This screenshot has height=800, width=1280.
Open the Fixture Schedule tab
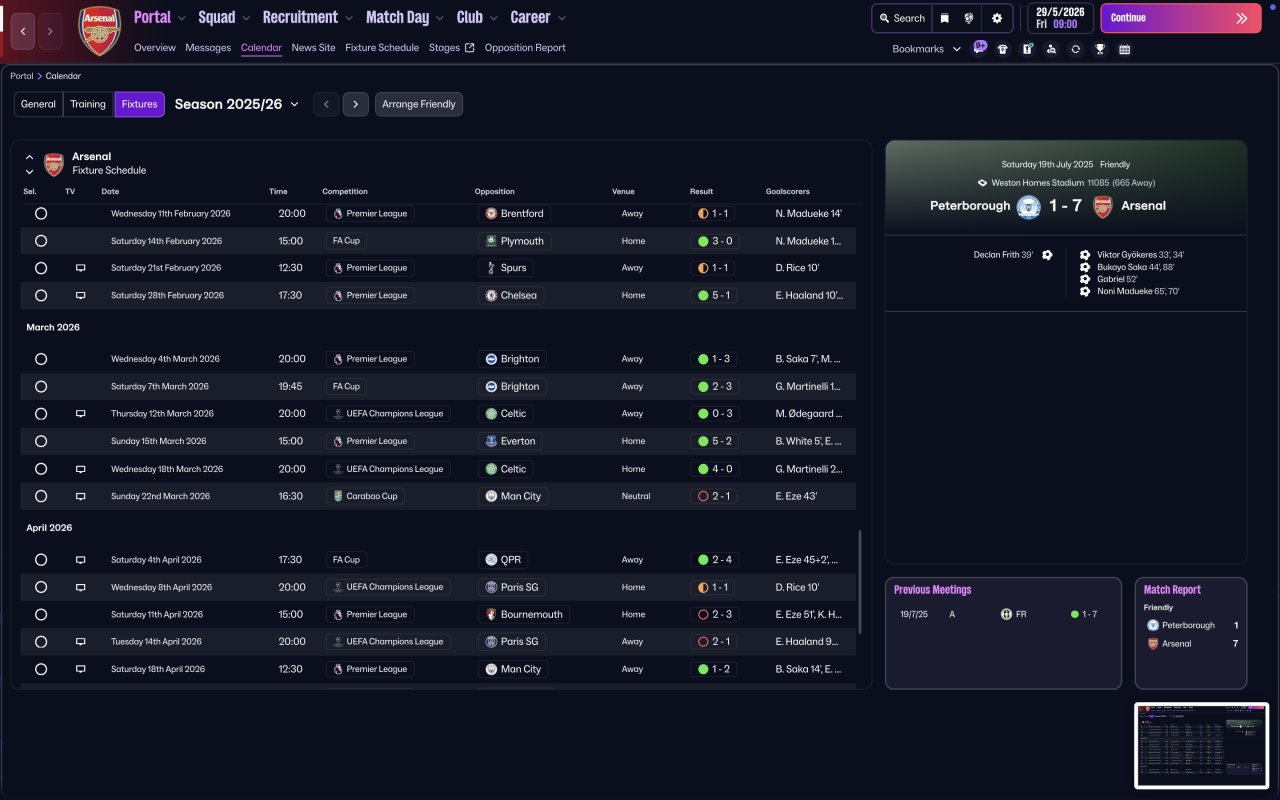tap(382, 48)
